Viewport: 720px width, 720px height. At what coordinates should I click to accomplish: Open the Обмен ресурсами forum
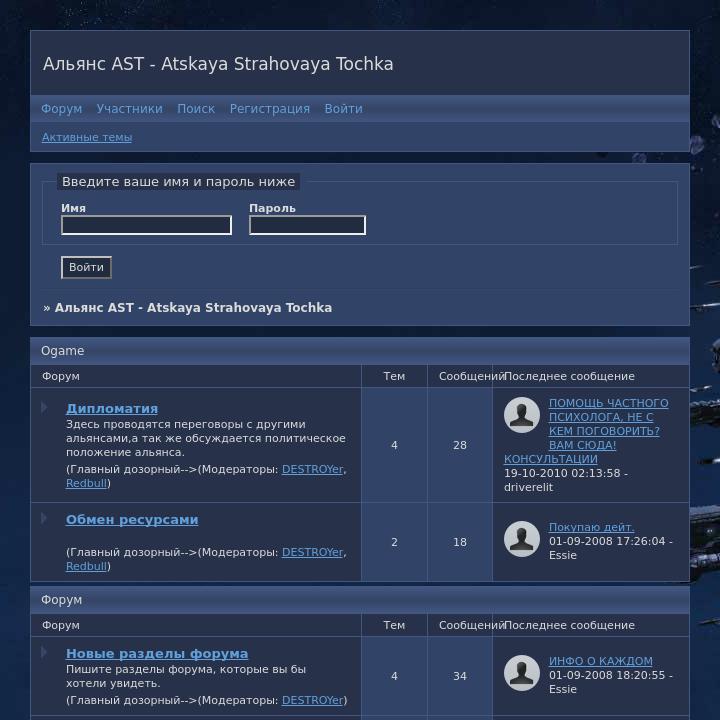point(132,519)
